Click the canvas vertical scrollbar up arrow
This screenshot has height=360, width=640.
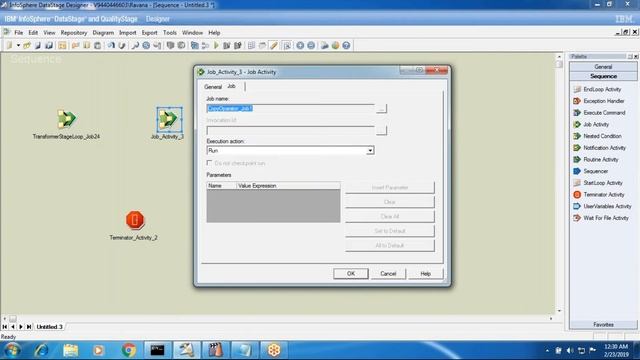click(x=559, y=57)
